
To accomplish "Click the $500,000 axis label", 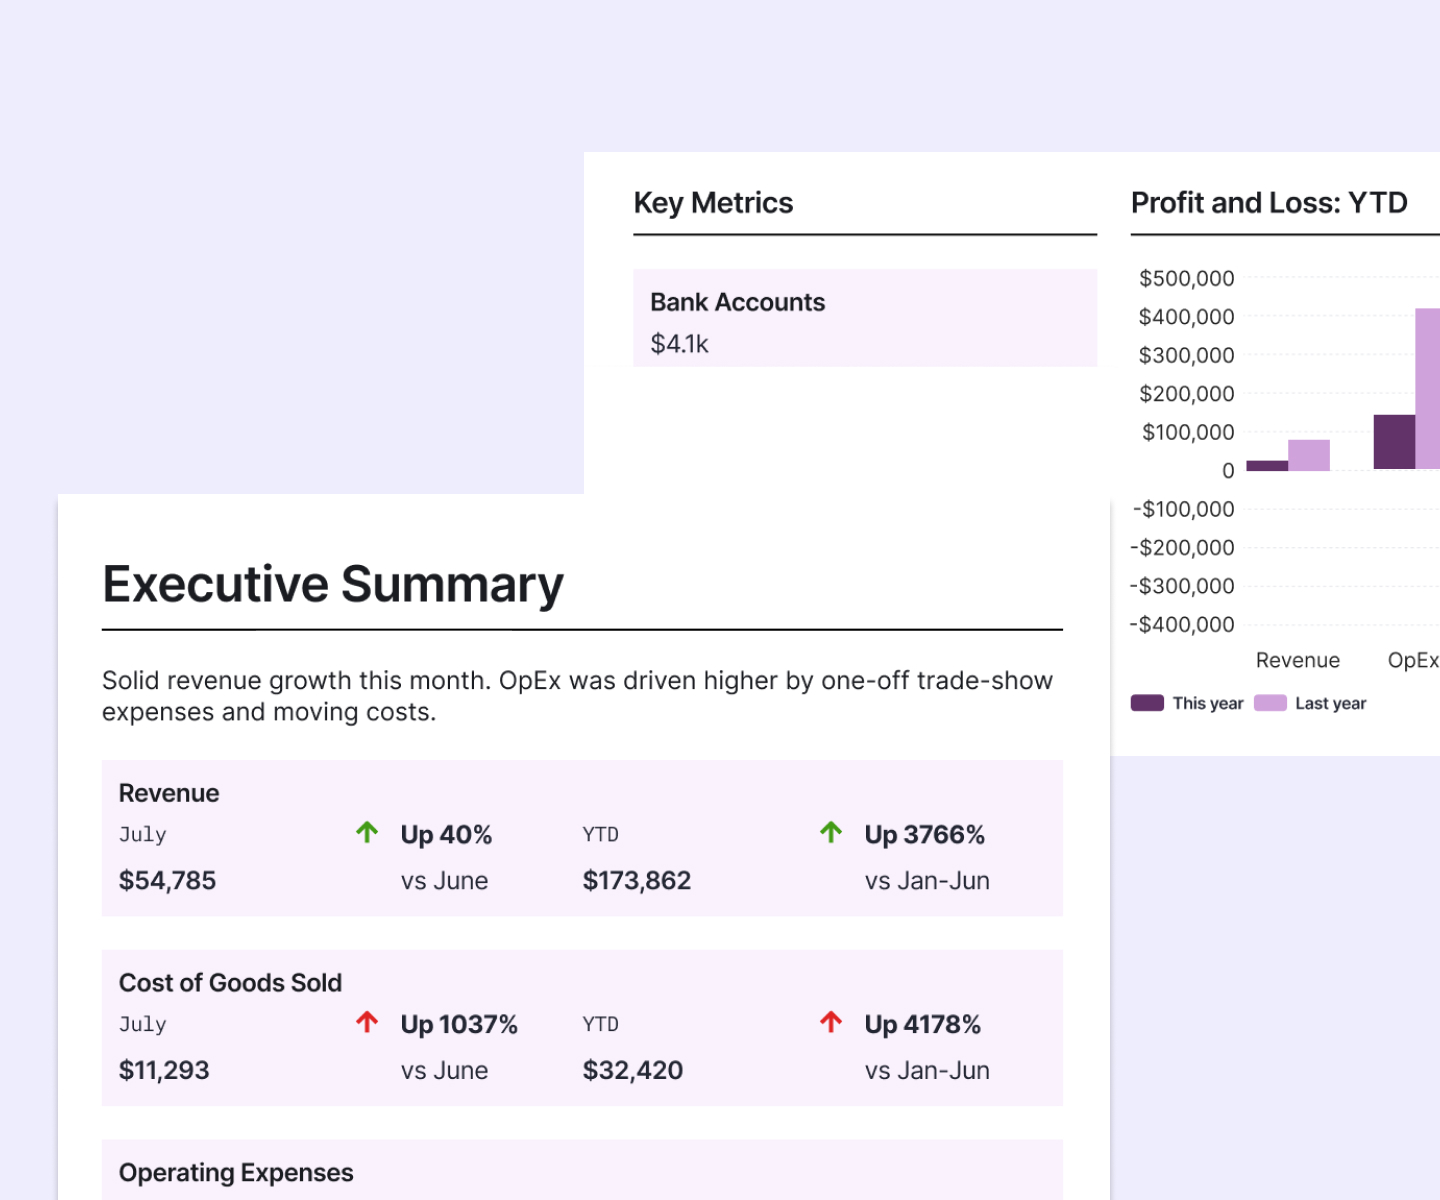I will pos(1187,278).
